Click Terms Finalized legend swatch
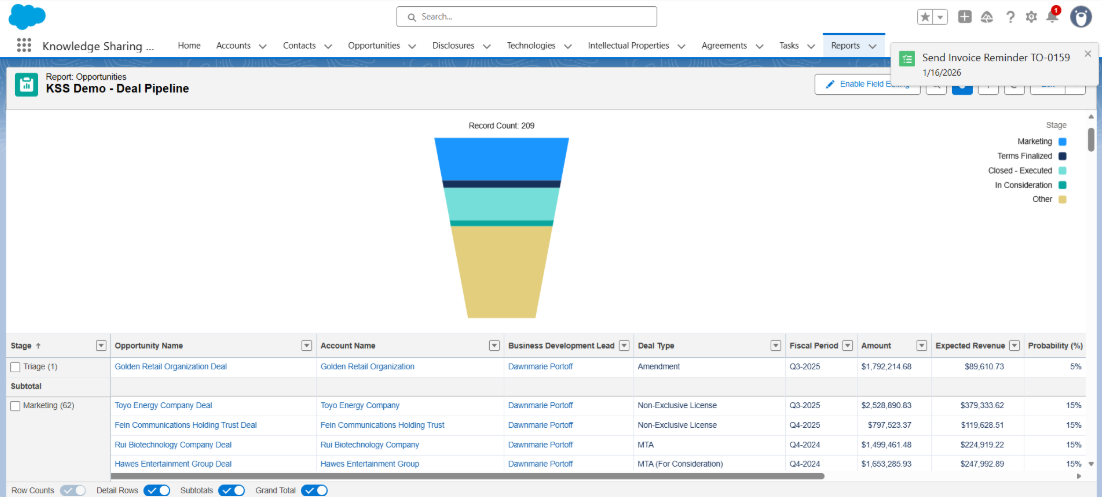 pos(1063,156)
